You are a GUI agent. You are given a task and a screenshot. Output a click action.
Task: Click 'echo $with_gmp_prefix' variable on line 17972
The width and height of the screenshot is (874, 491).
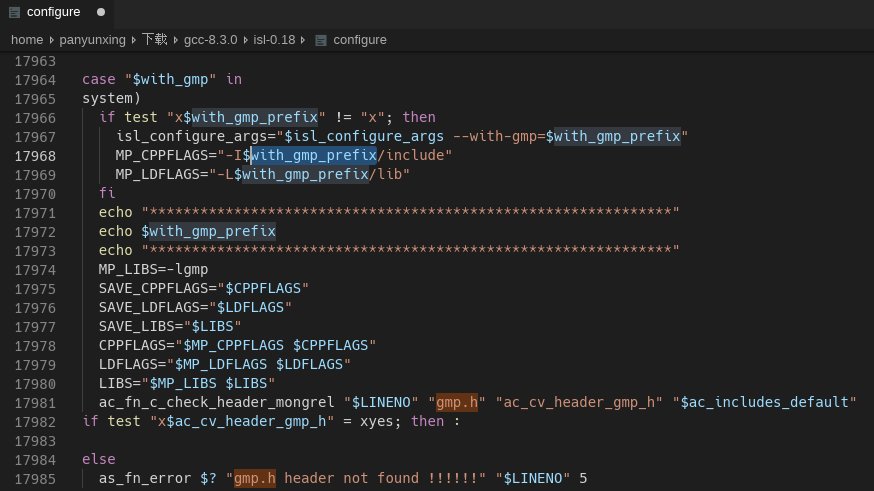pyautogui.click(x=208, y=231)
